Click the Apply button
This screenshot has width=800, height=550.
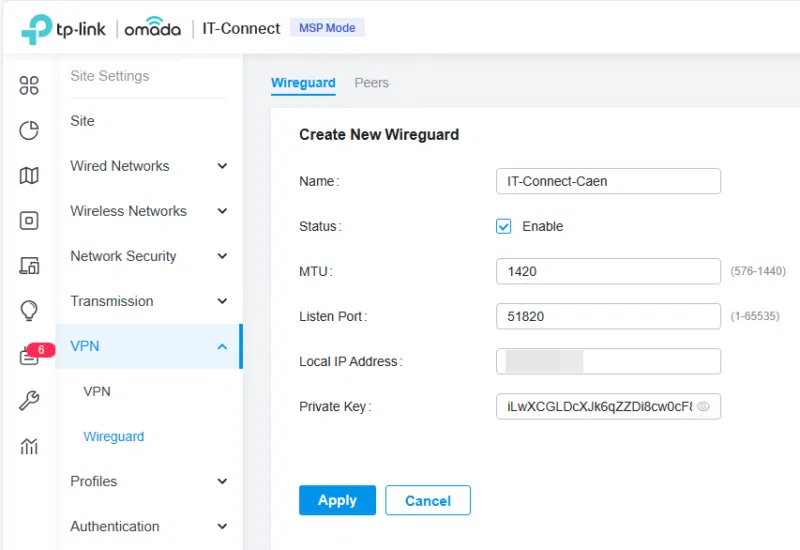coord(337,500)
